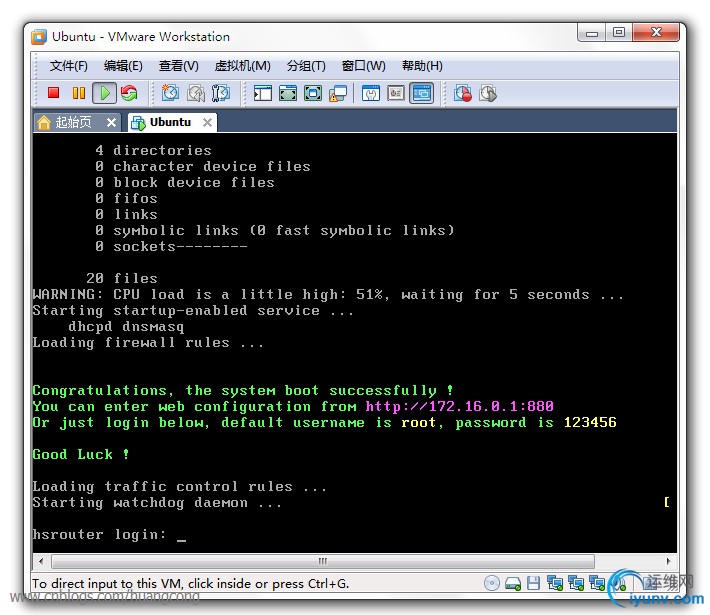Maximize the VMware Workstation window
This screenshot has height=615, width=710.
[619, 33]
